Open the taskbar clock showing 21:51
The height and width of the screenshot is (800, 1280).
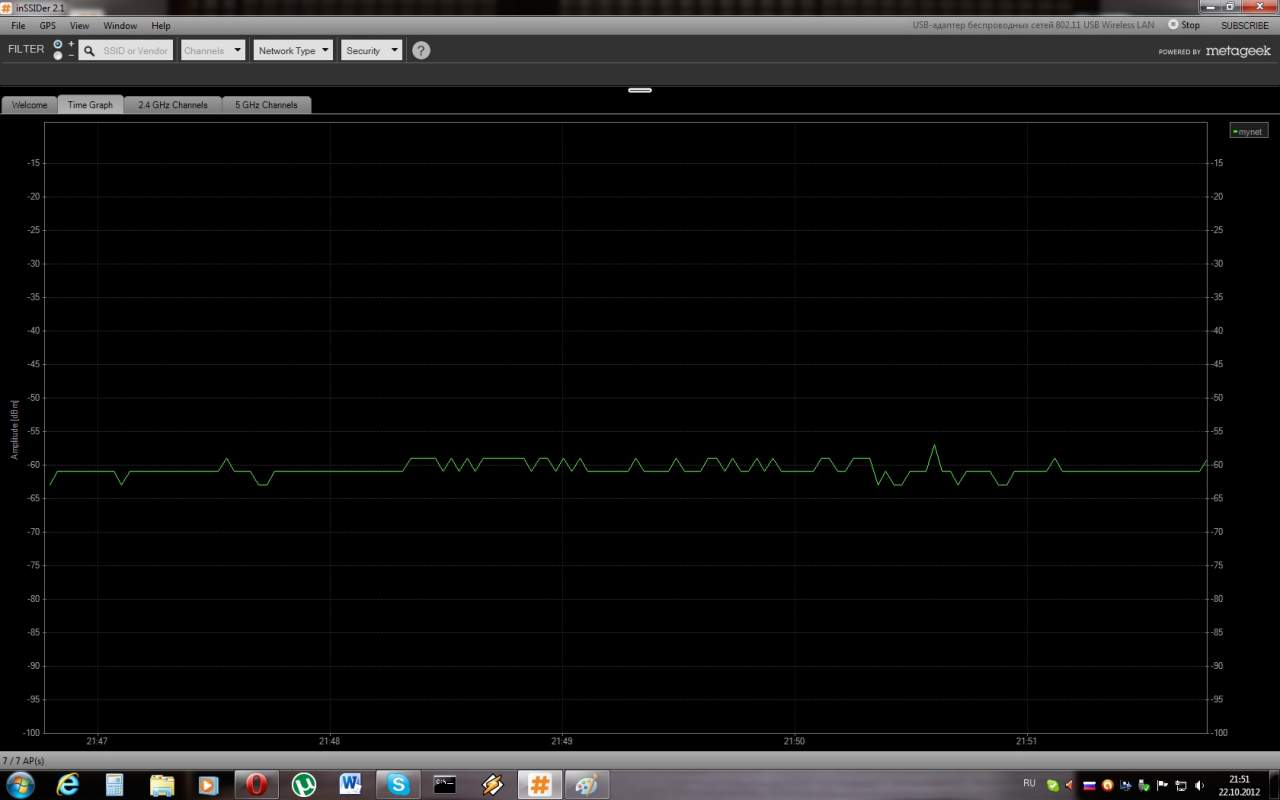[1240, 784]
